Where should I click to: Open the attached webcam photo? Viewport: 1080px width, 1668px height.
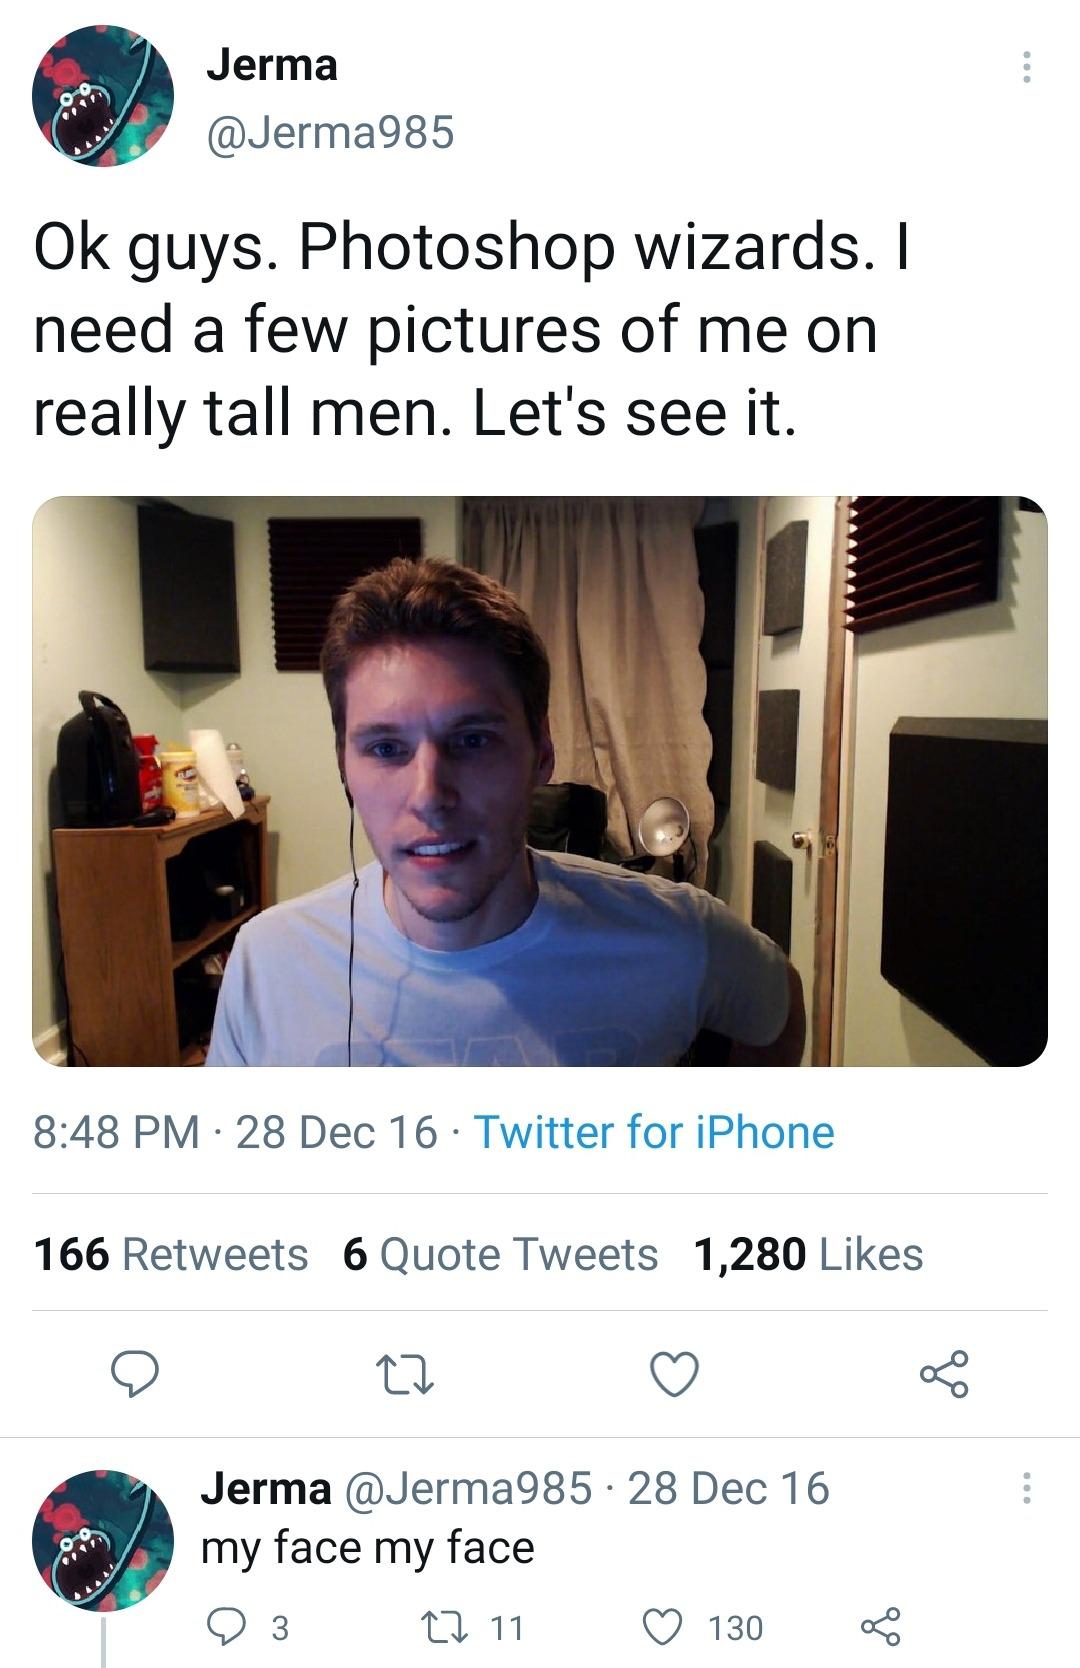[540, 781]
